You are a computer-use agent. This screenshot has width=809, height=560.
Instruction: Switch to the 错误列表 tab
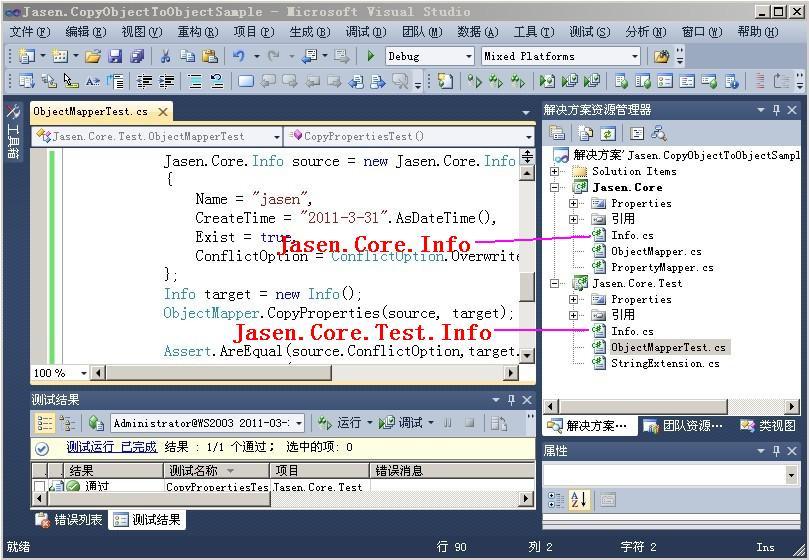click(x=70, y=520)
